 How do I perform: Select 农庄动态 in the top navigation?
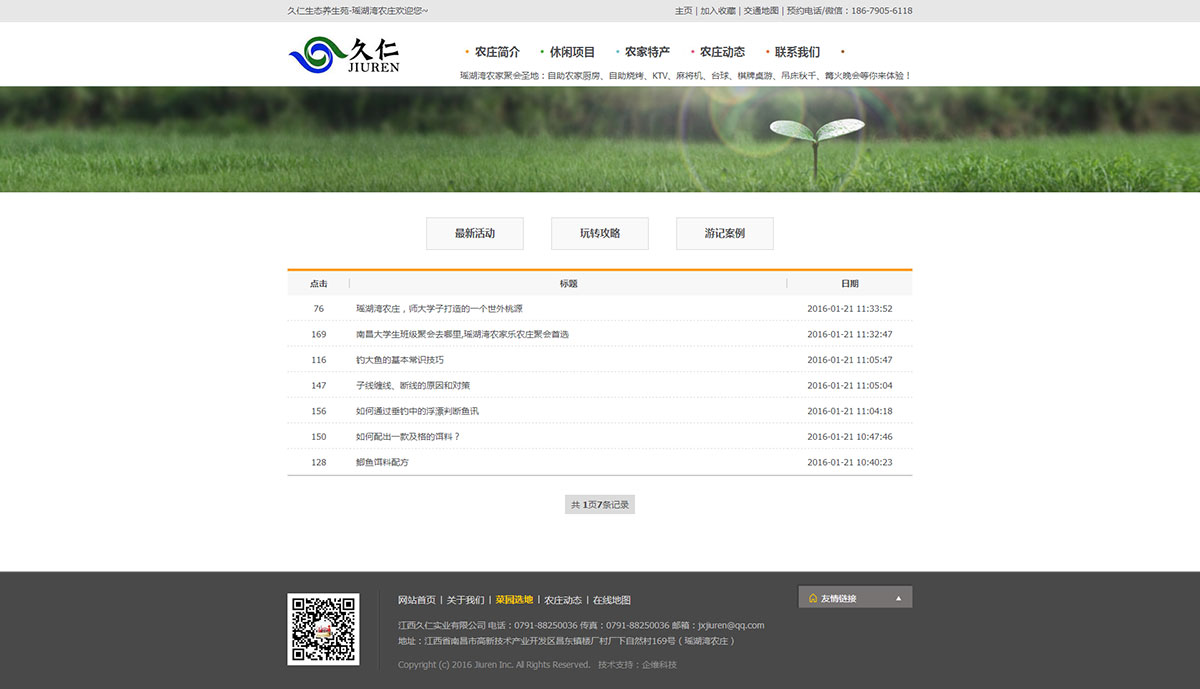[x=722, y=52]
